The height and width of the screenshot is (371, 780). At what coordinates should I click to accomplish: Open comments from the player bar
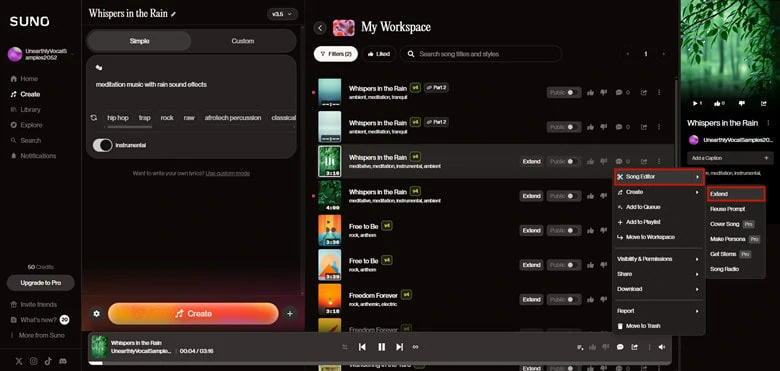point(620,347)
